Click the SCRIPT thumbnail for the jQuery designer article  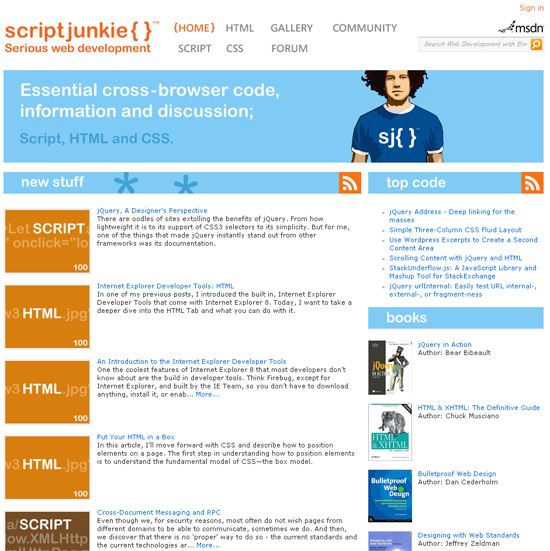click(x=47, y=241)
